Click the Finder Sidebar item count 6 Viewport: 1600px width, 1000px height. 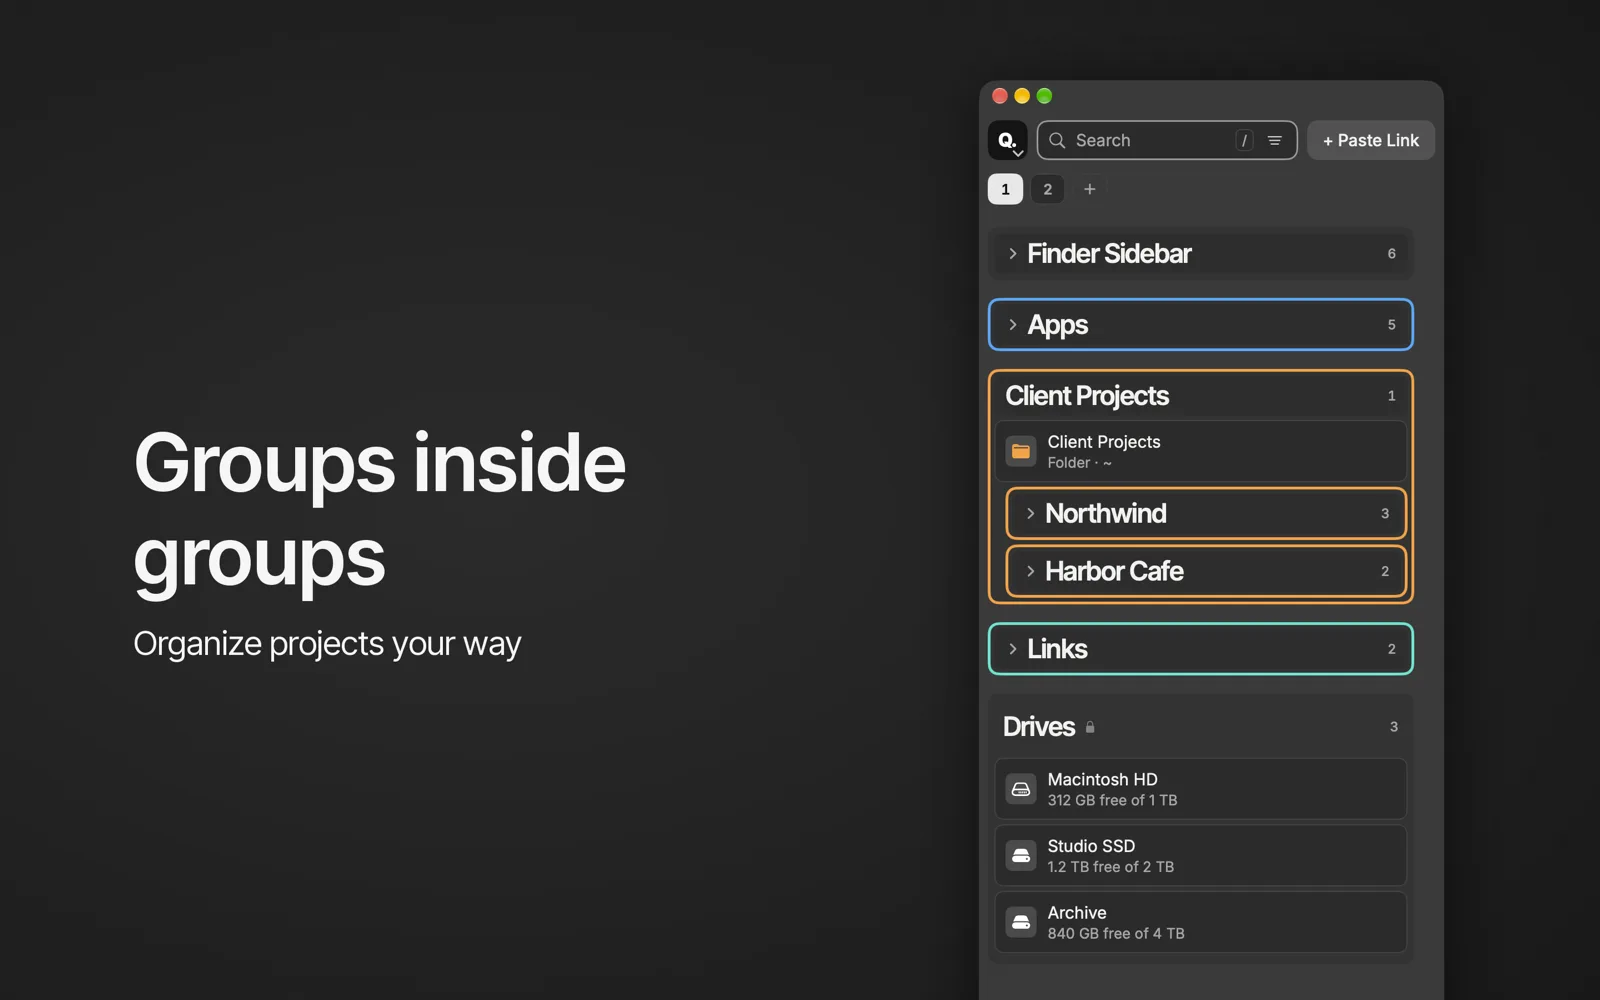click(x=1391, y=254)
